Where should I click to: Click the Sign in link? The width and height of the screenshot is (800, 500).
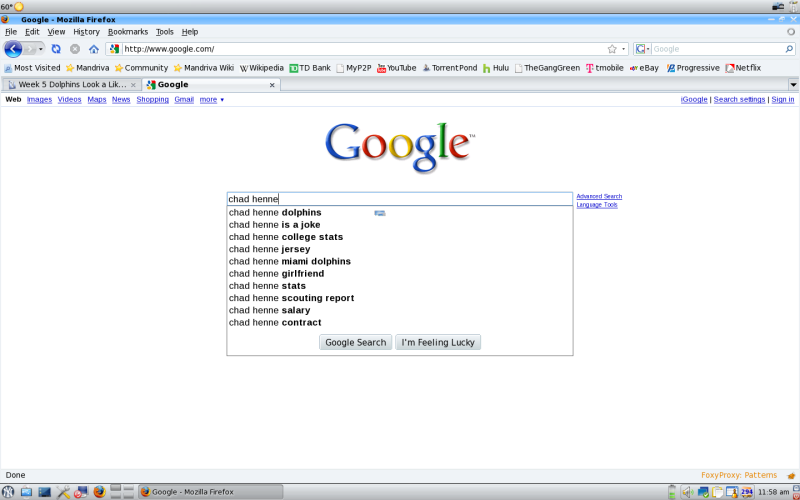783,99
